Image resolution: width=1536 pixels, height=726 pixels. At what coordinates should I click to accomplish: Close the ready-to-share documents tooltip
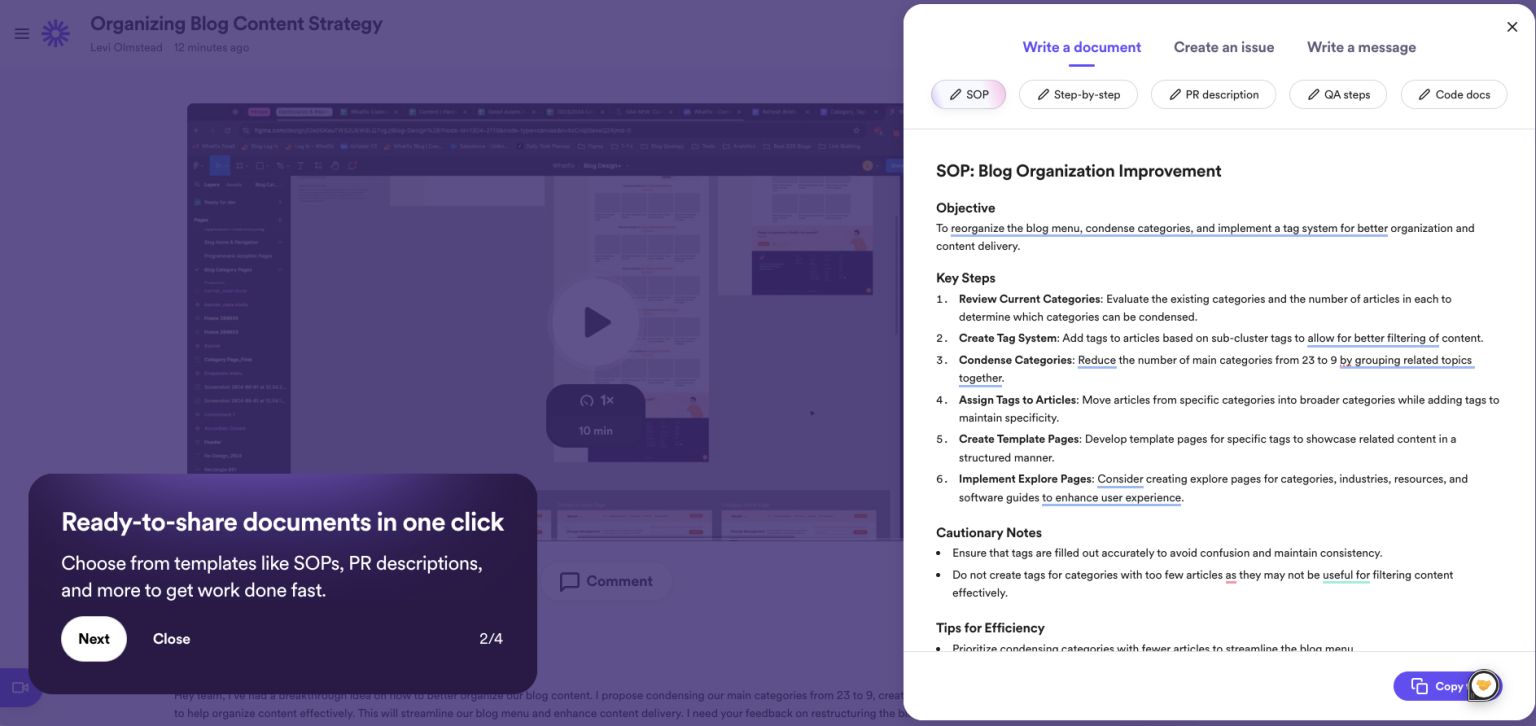(x=171, y=638)
